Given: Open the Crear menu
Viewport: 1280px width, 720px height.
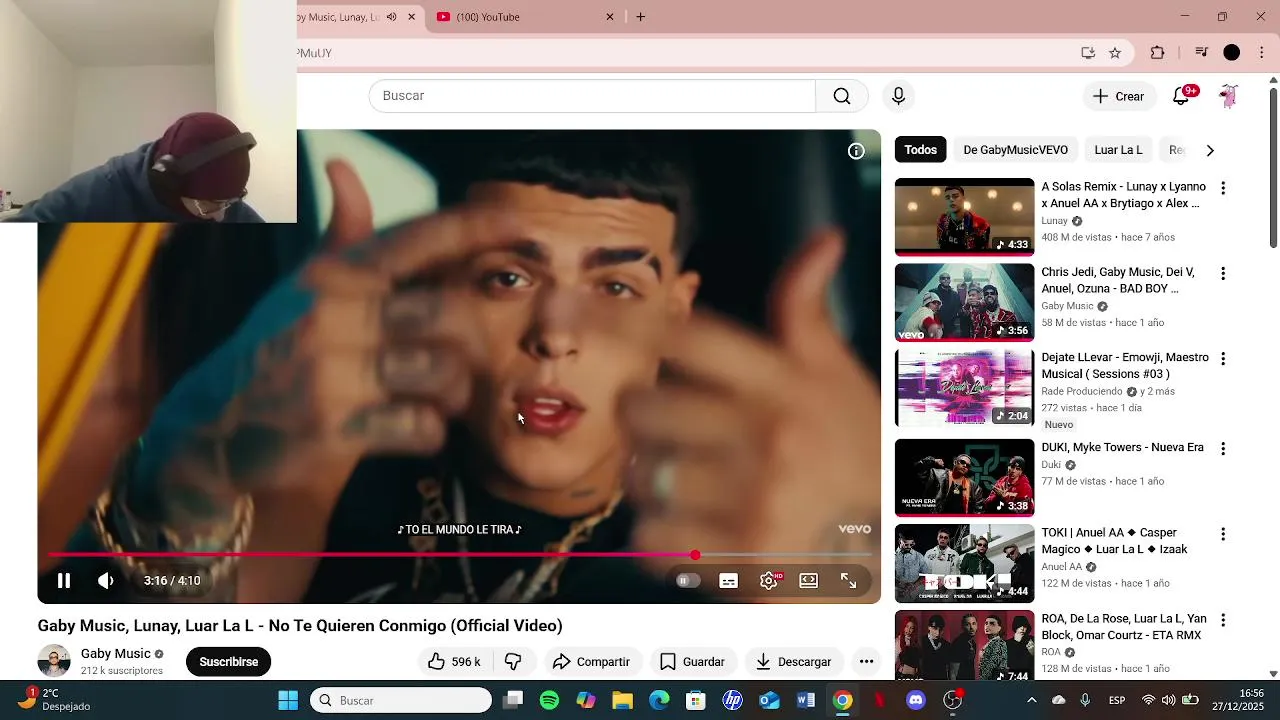Looking at the screenshot, I should (x=1119, y=96).
